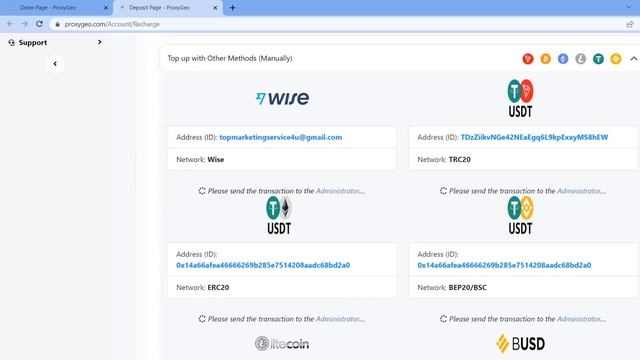Viewport: 640px width, 360px height.
Task: Click the Litecoin logo
Action: (282, 344)
